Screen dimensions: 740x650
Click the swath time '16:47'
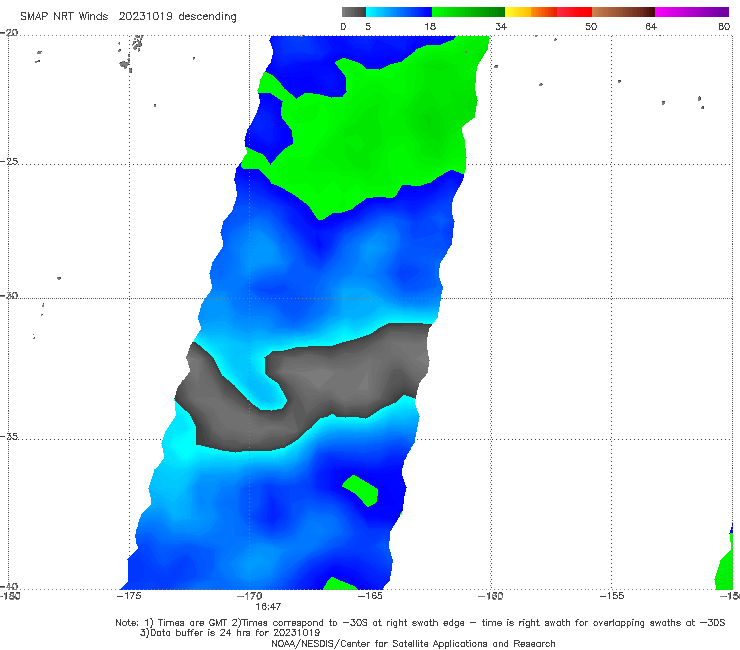point(269,607)
